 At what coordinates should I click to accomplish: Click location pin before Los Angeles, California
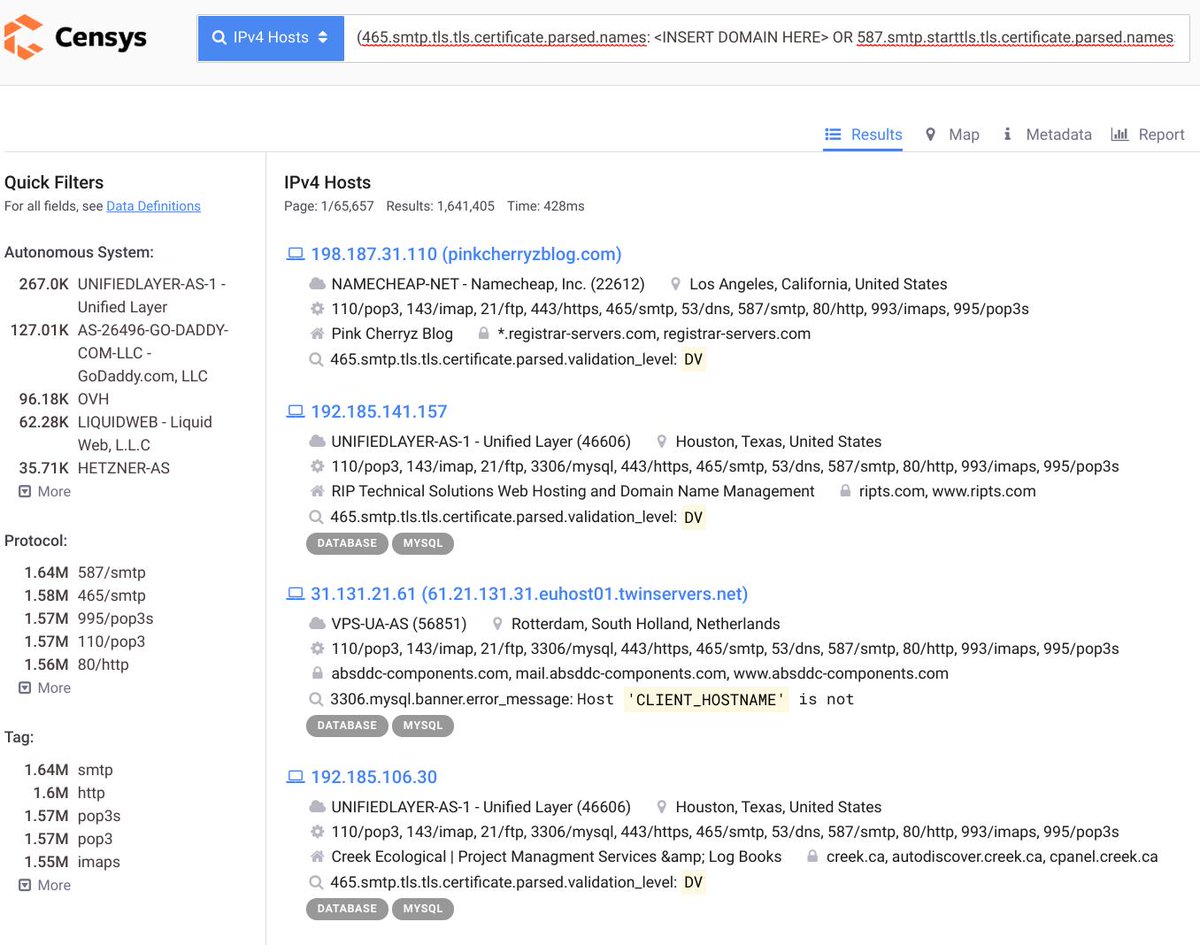click(x=676, y=284)
